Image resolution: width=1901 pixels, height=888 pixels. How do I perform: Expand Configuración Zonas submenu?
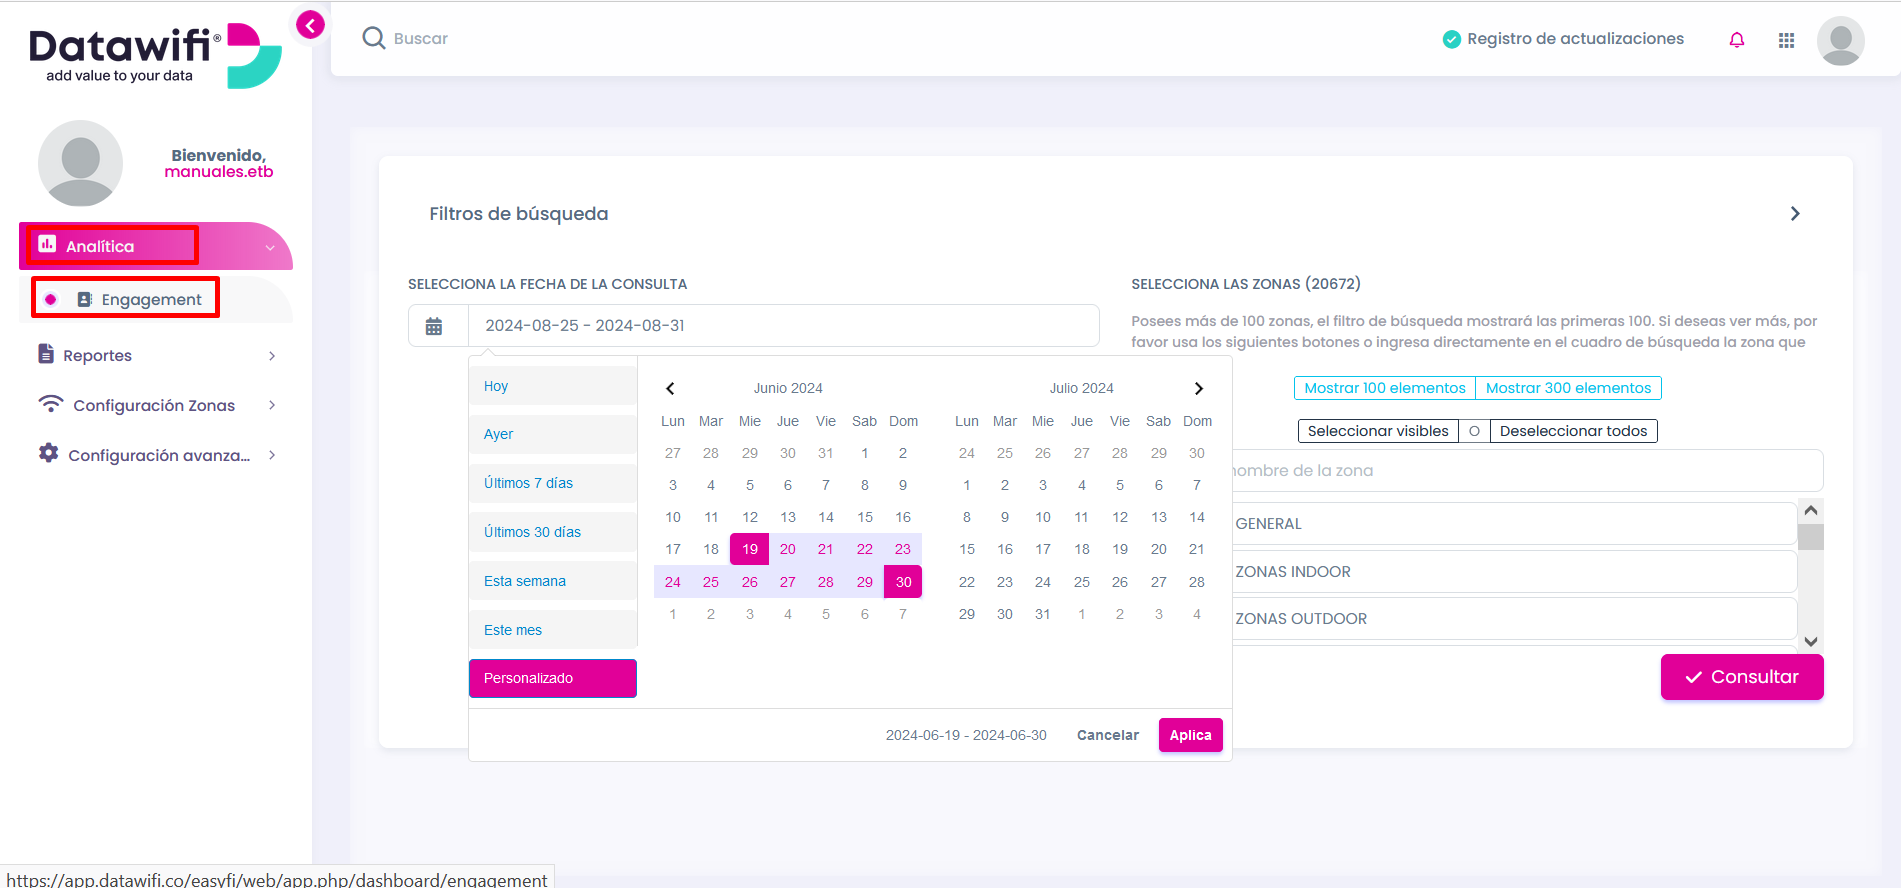(x=156, y=405)
